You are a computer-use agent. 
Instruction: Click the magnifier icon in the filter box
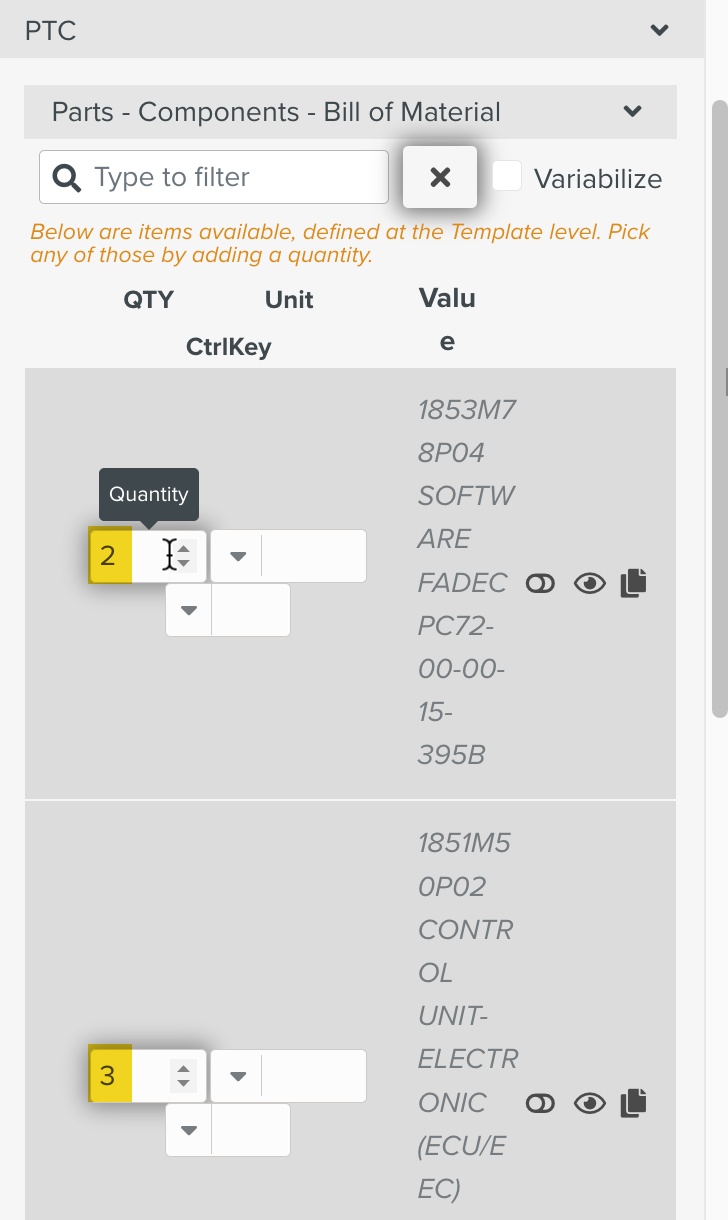point(67,178)
